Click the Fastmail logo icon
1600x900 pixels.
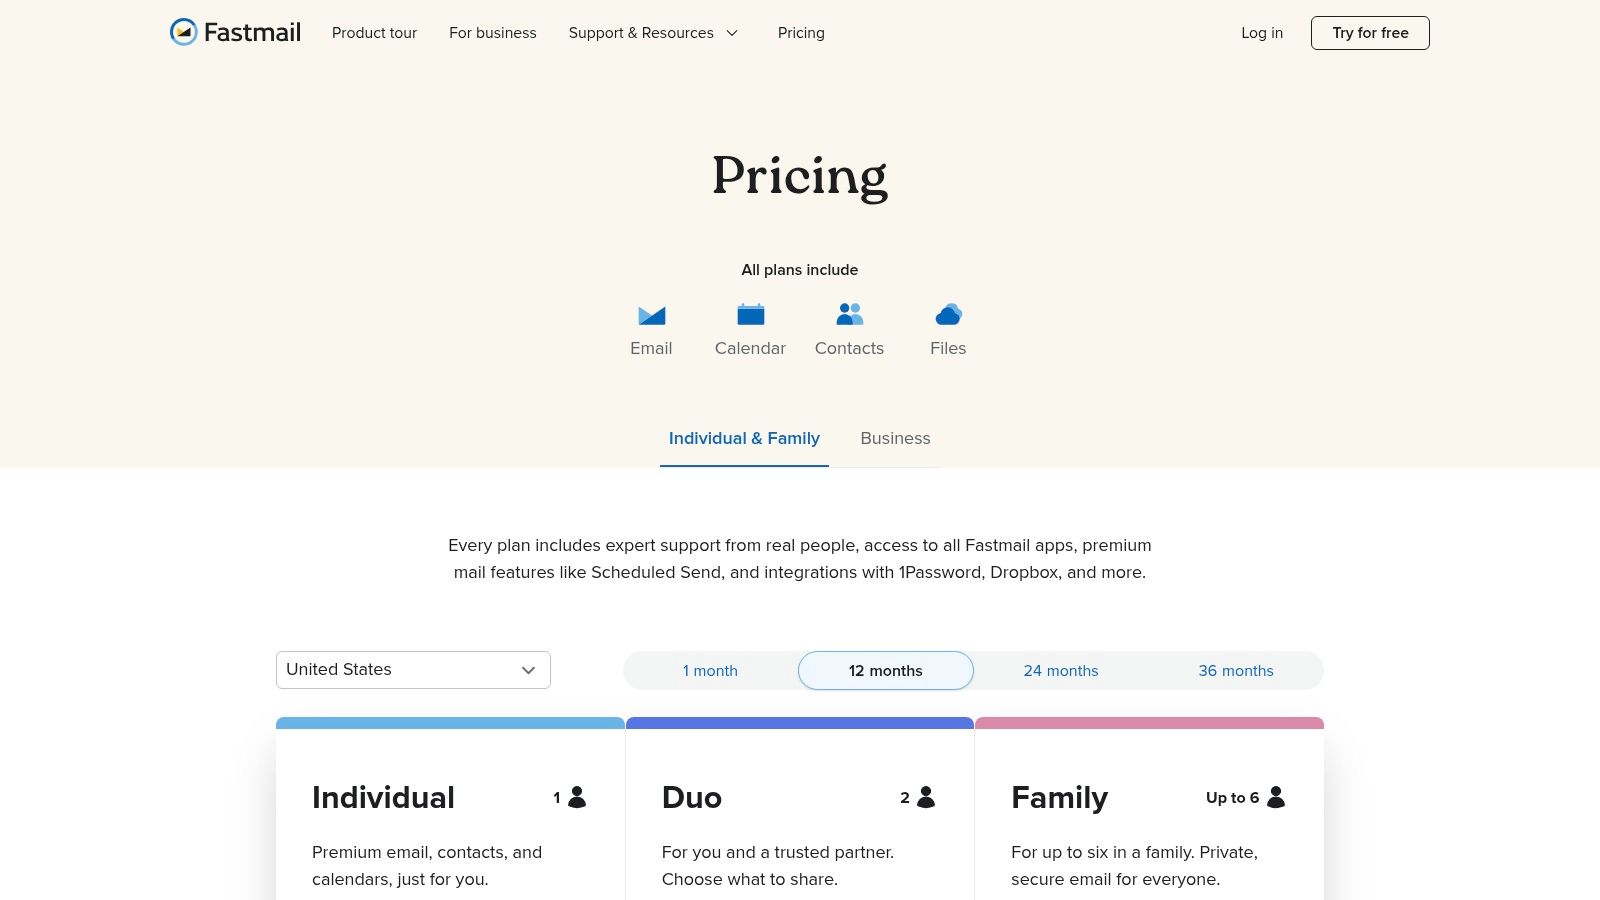(184, 32)
